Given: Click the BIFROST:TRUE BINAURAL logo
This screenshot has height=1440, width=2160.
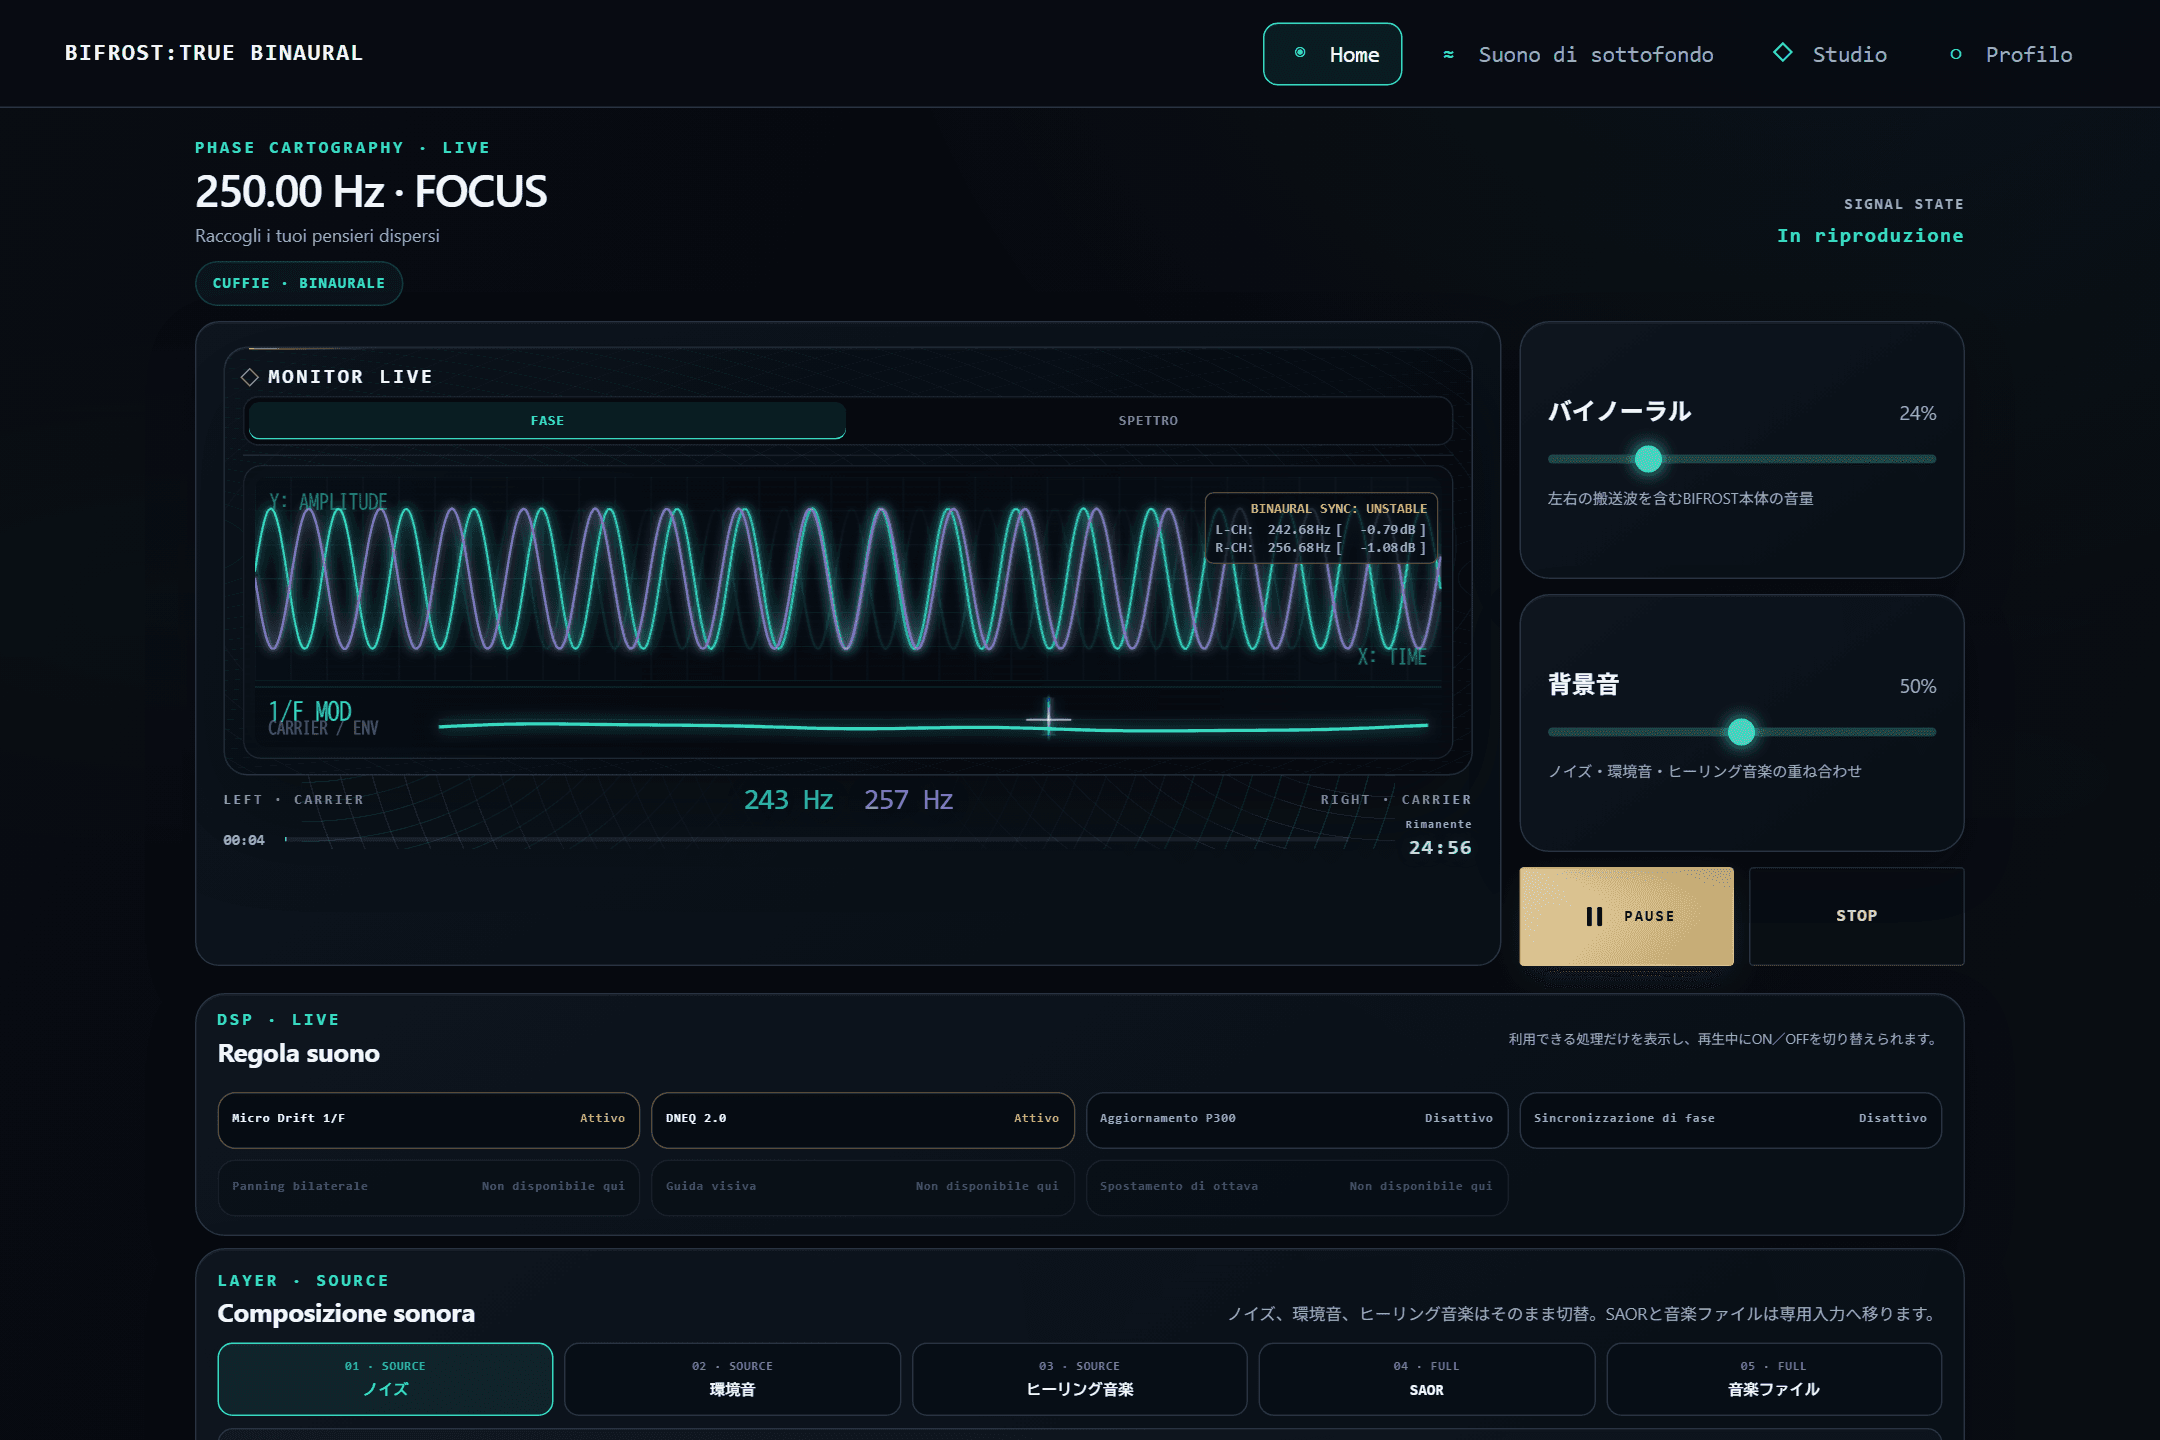Looking at the screenshot, I should [x=214, y=53].
